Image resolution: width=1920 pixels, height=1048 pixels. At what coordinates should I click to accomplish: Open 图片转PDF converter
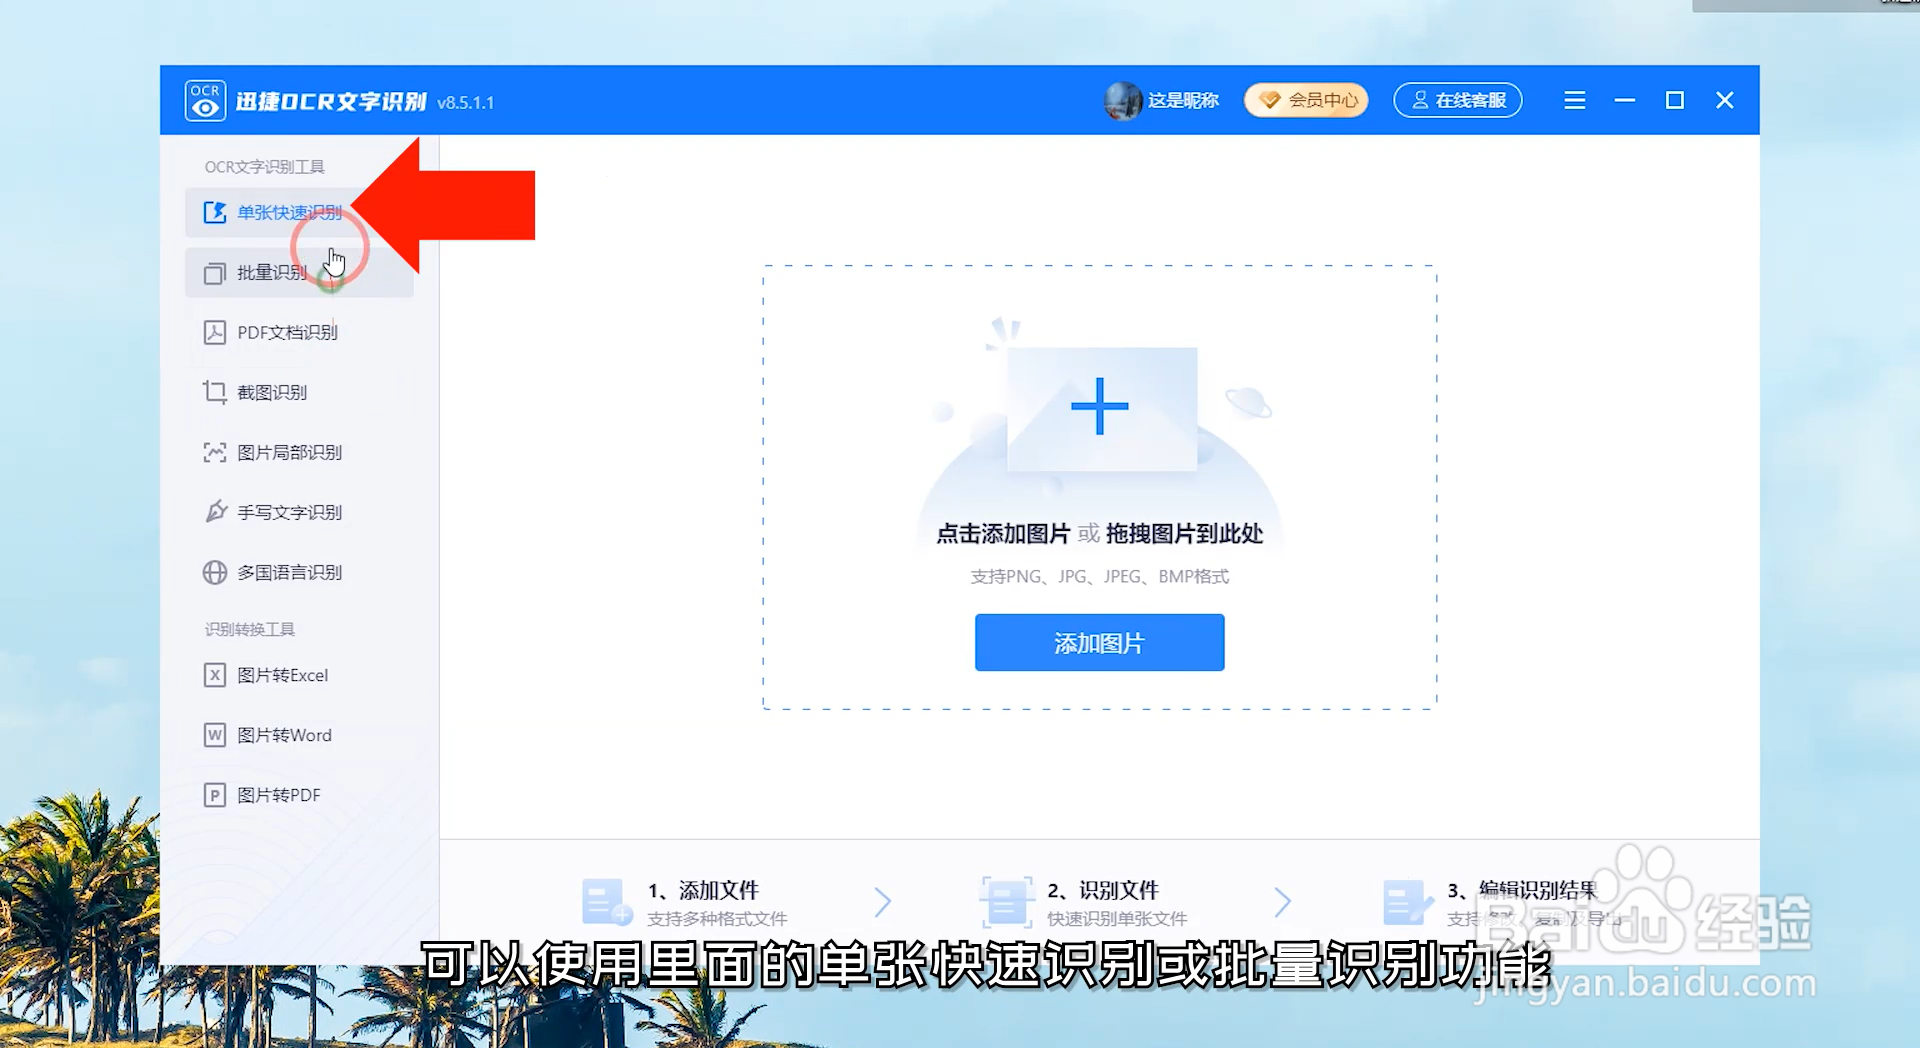tap(299, 795)
